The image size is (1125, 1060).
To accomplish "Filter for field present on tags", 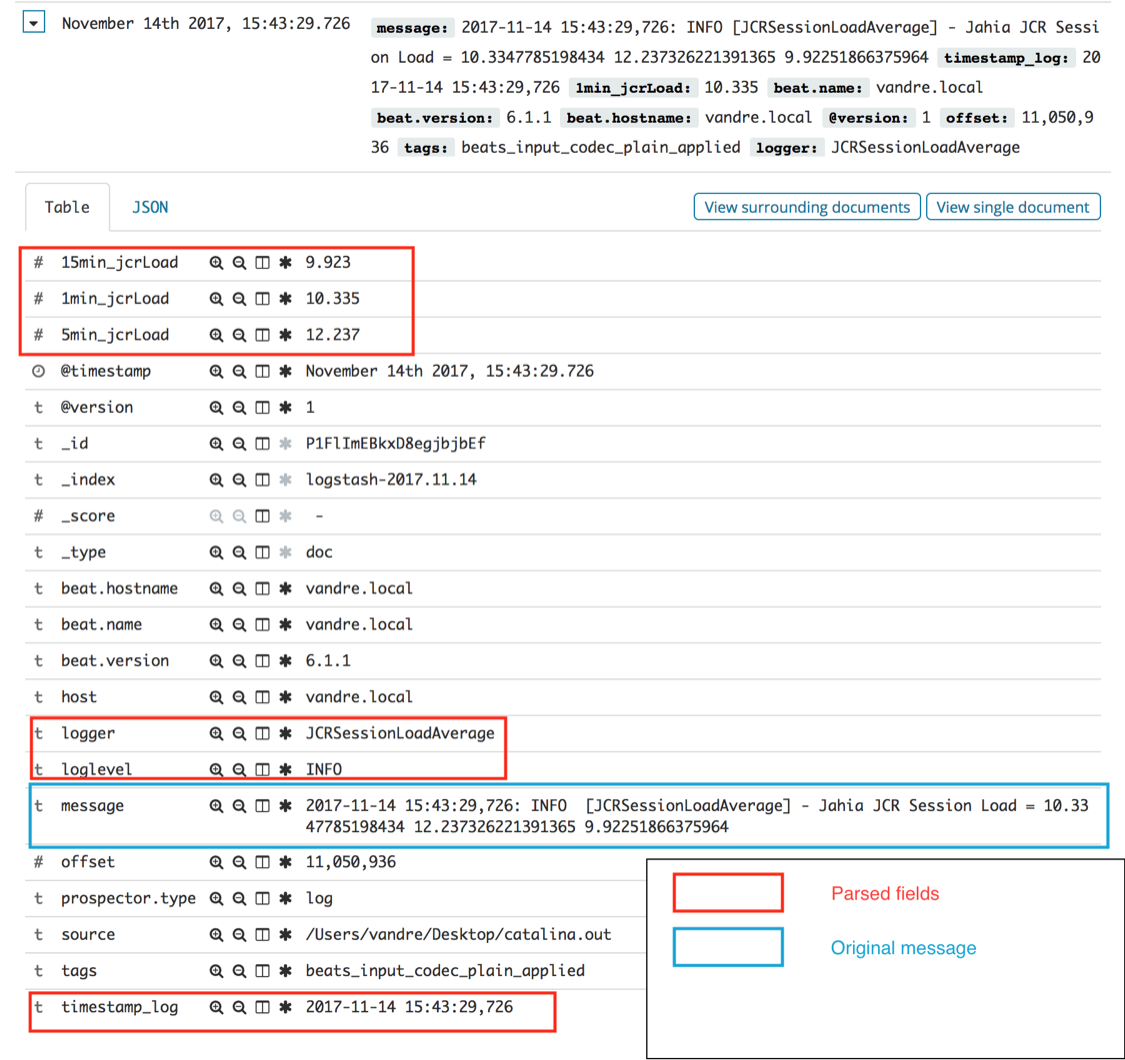I will [286, 970].
